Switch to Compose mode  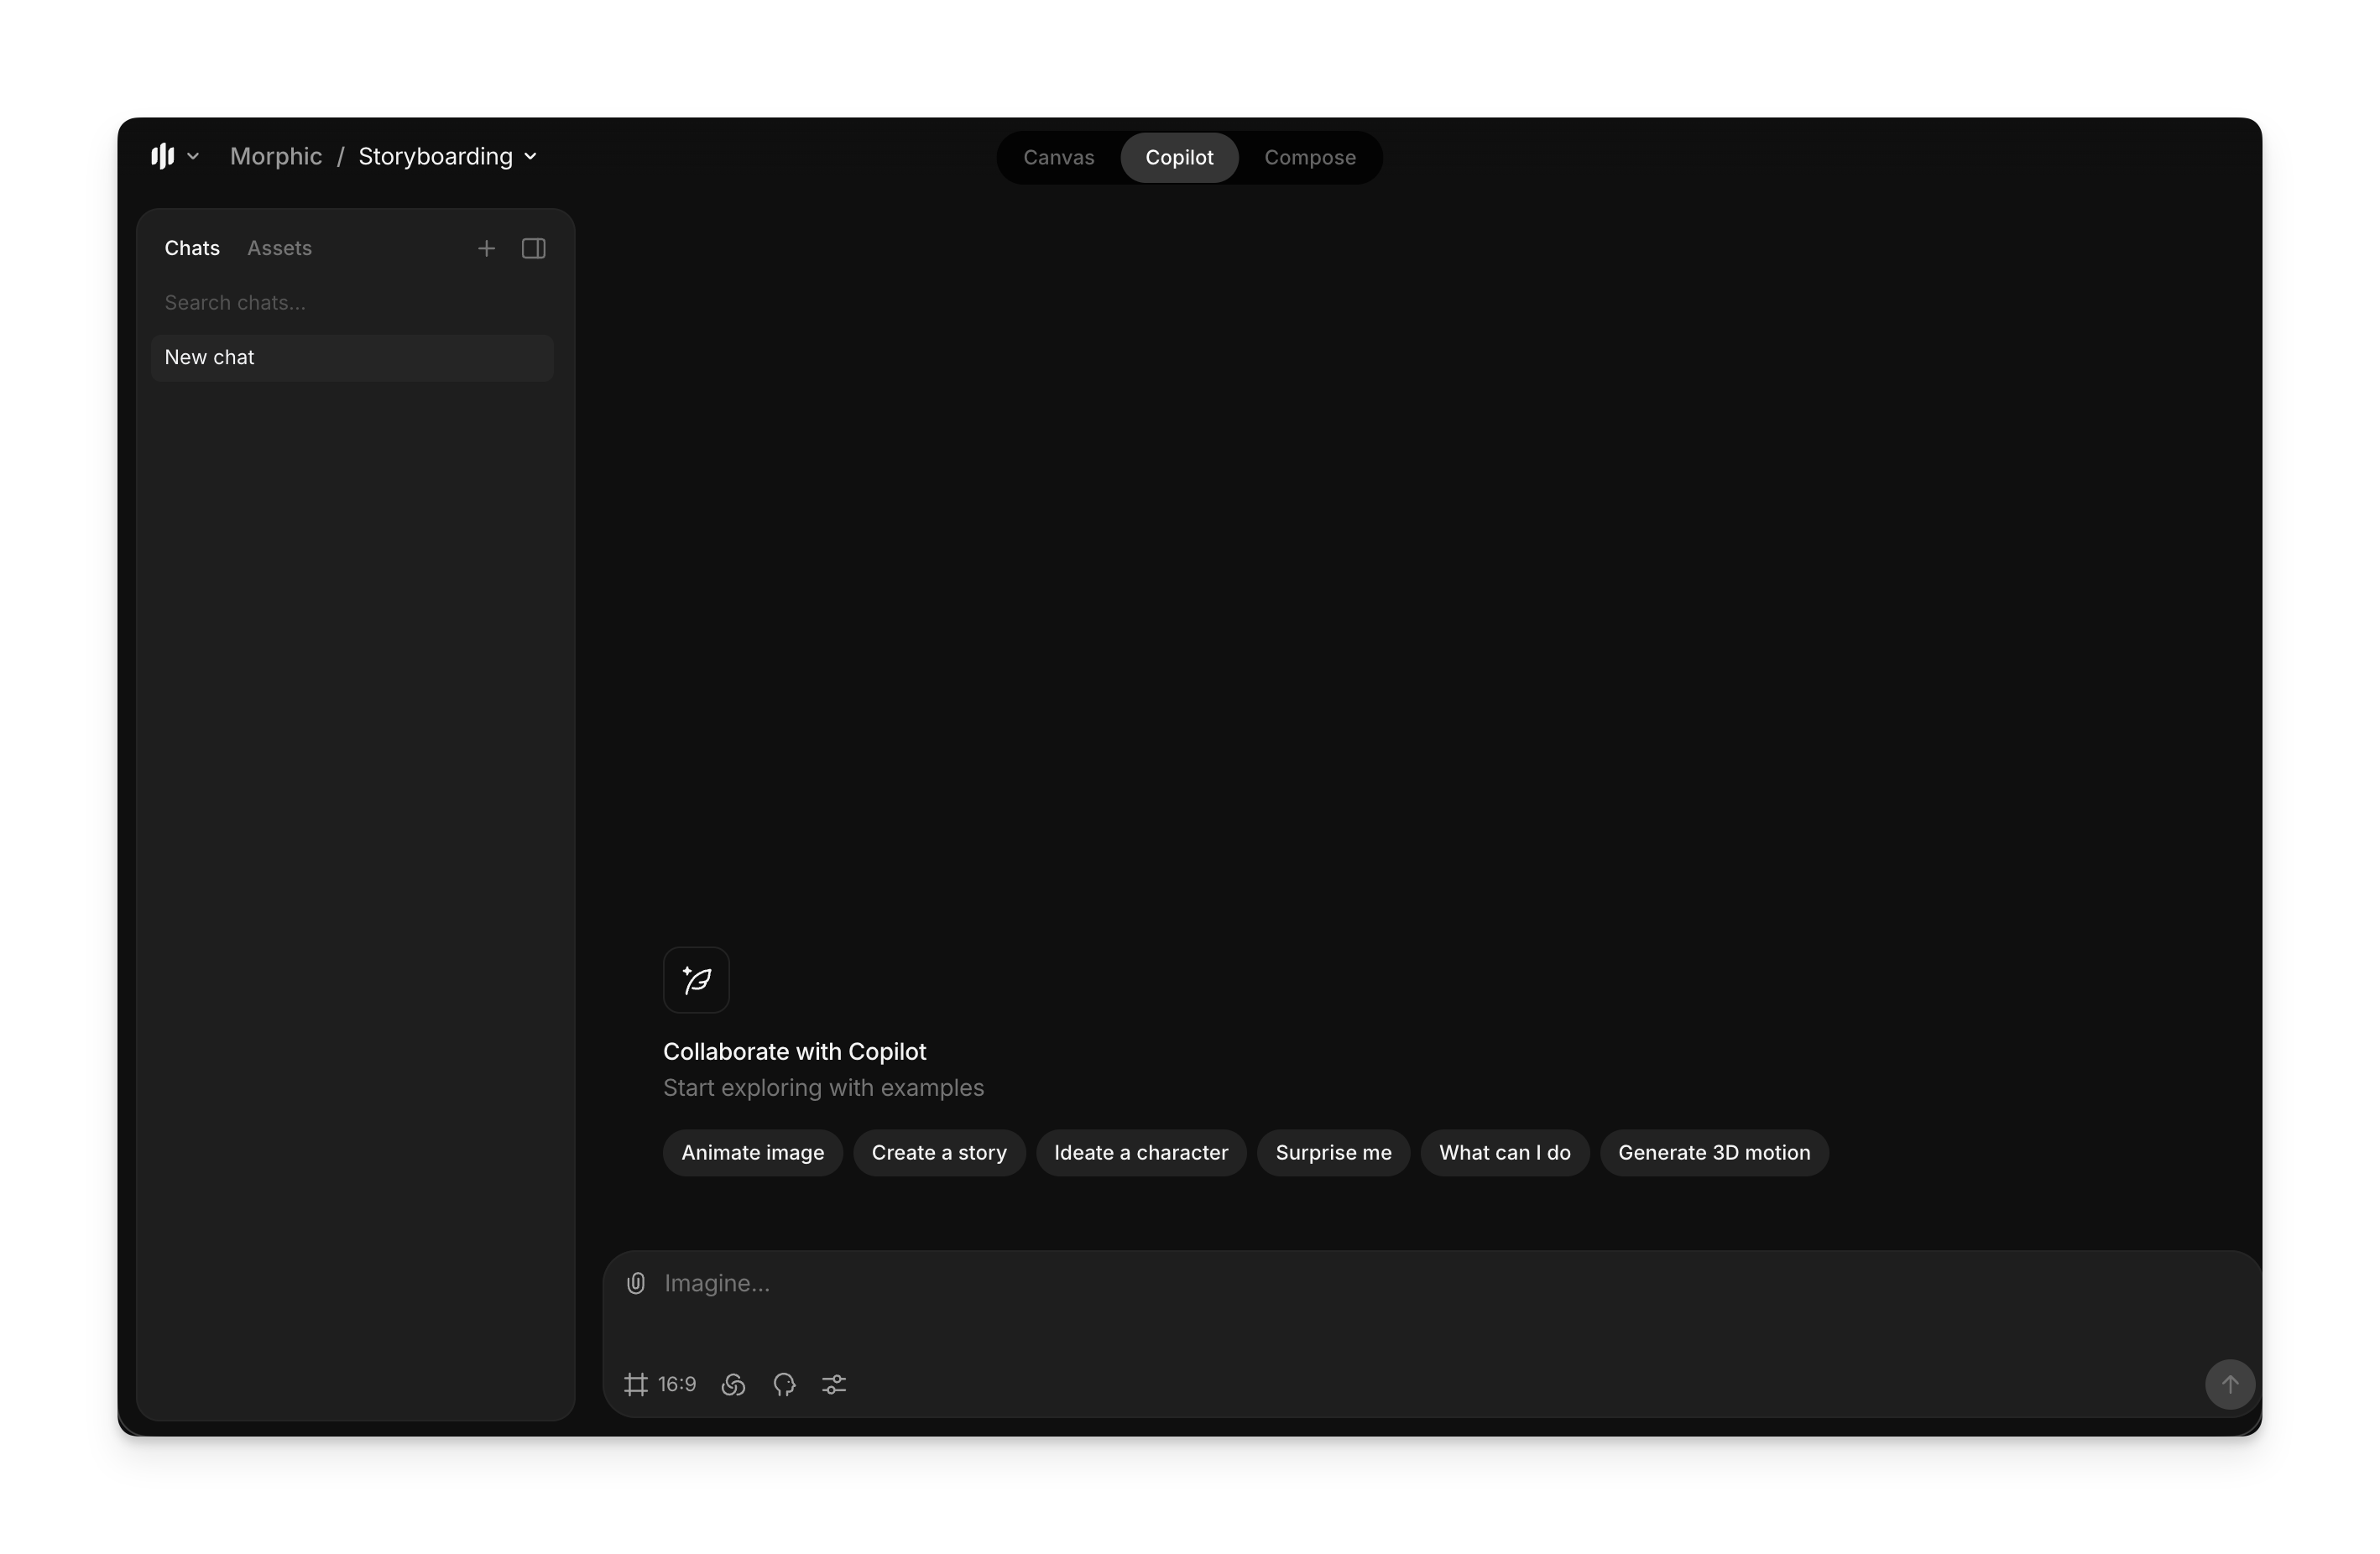(x=1309, y=157)
